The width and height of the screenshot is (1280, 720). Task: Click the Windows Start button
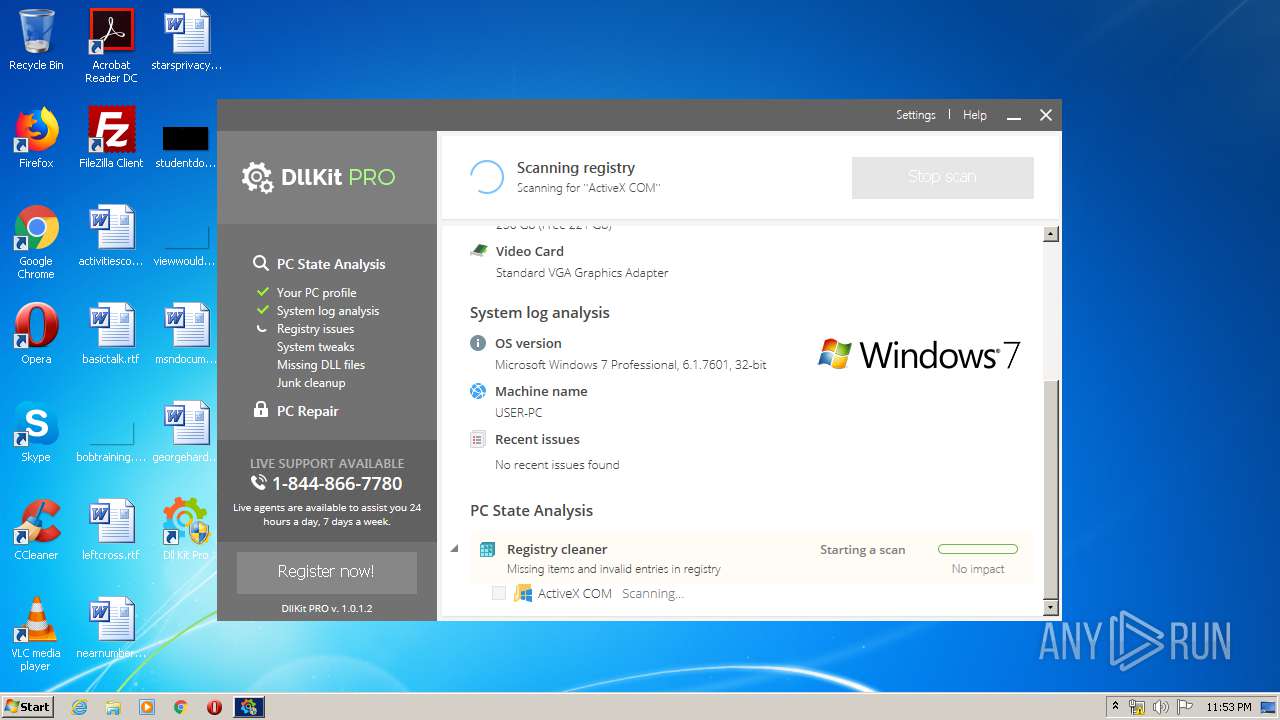coord(28,706)
